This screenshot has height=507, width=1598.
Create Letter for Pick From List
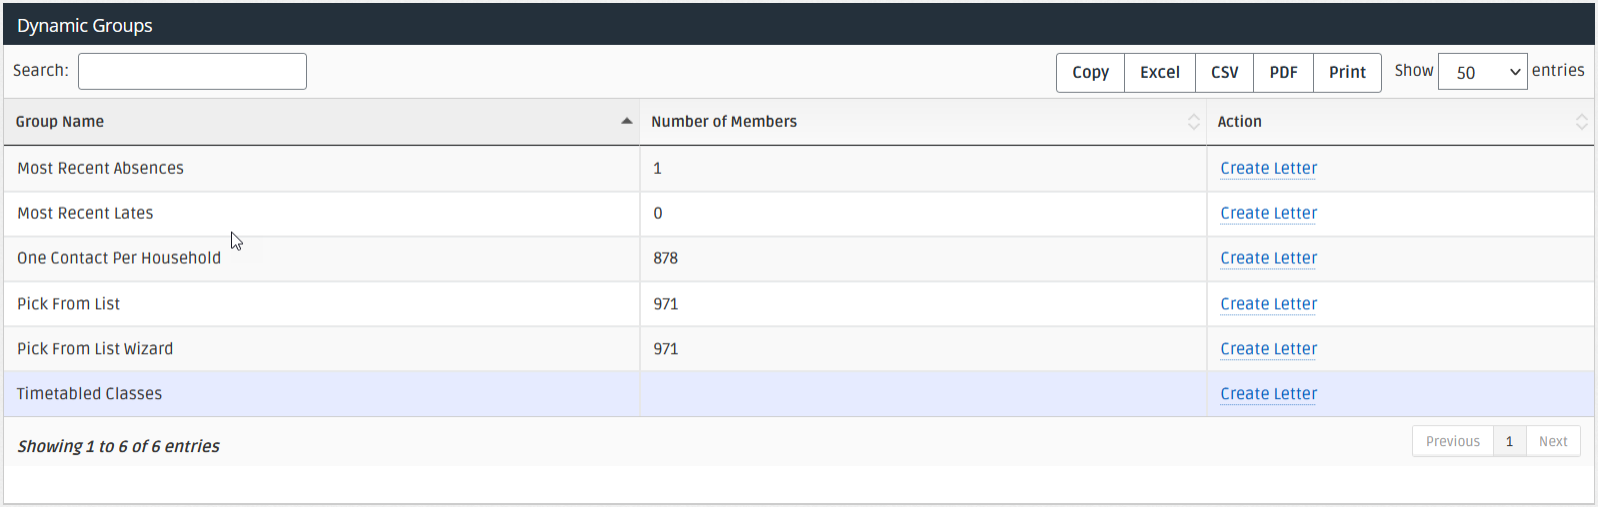tap(1268, 304)
